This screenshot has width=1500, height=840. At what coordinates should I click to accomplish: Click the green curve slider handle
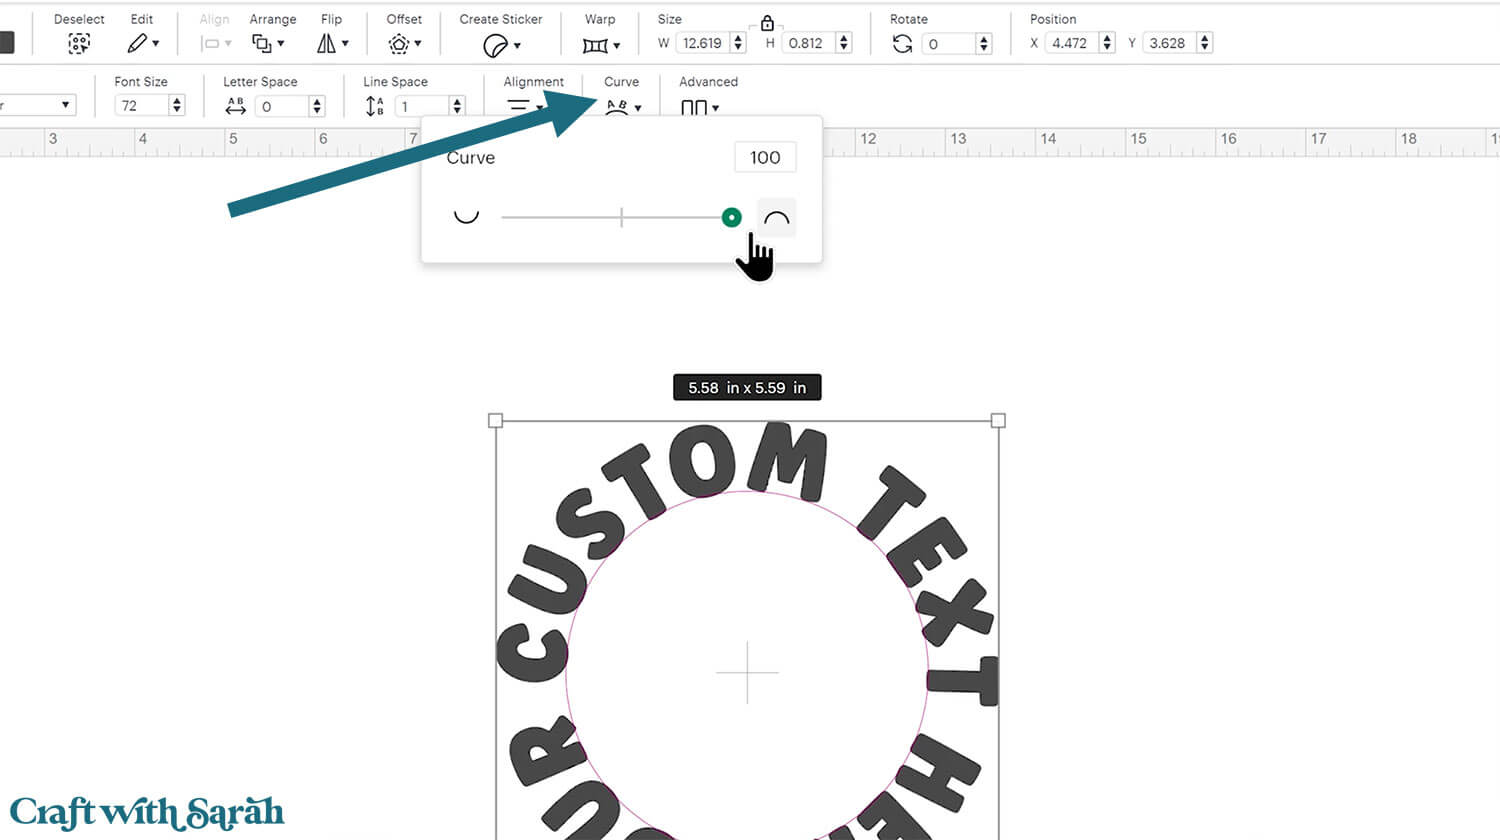point(731,217)
